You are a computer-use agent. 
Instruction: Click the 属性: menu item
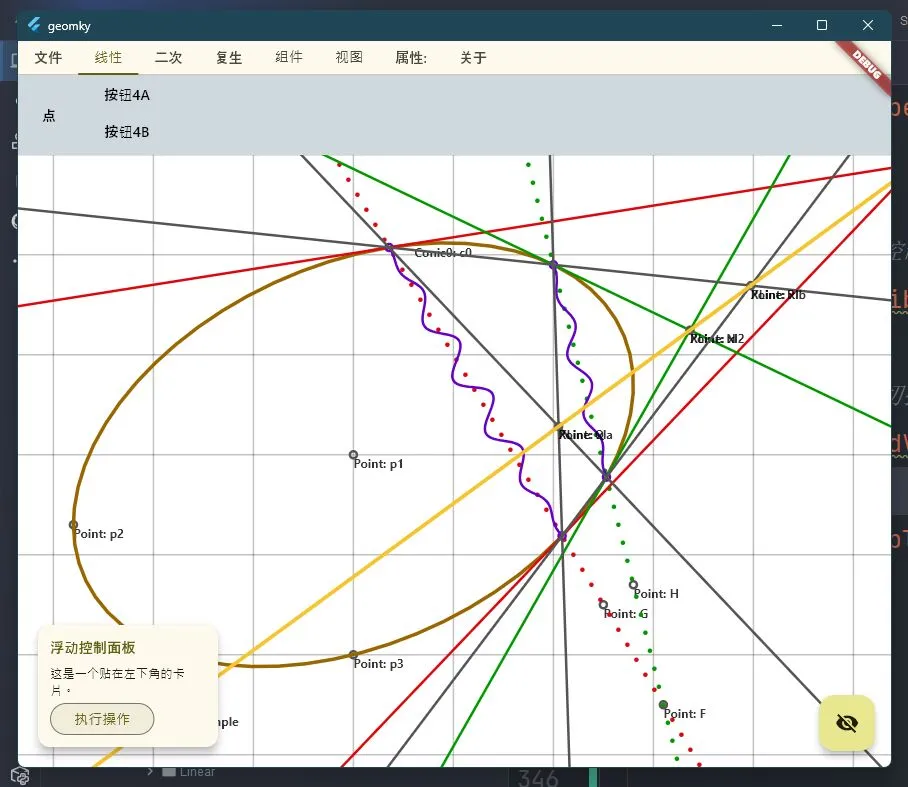pos(411,58)
